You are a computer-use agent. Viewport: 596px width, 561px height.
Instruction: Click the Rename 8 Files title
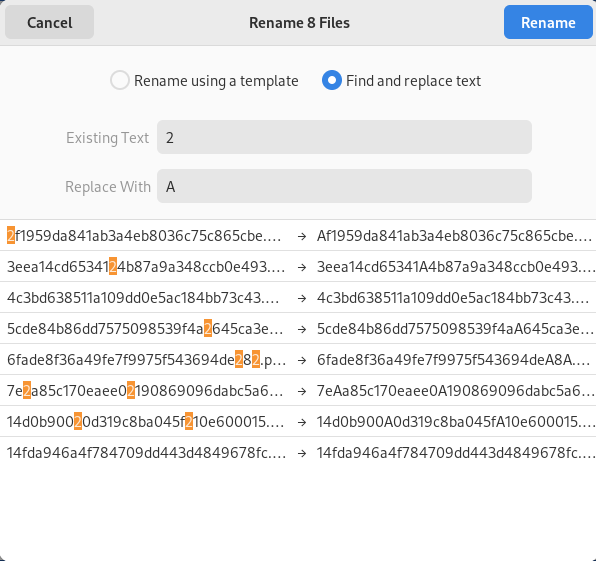point(299,23)
